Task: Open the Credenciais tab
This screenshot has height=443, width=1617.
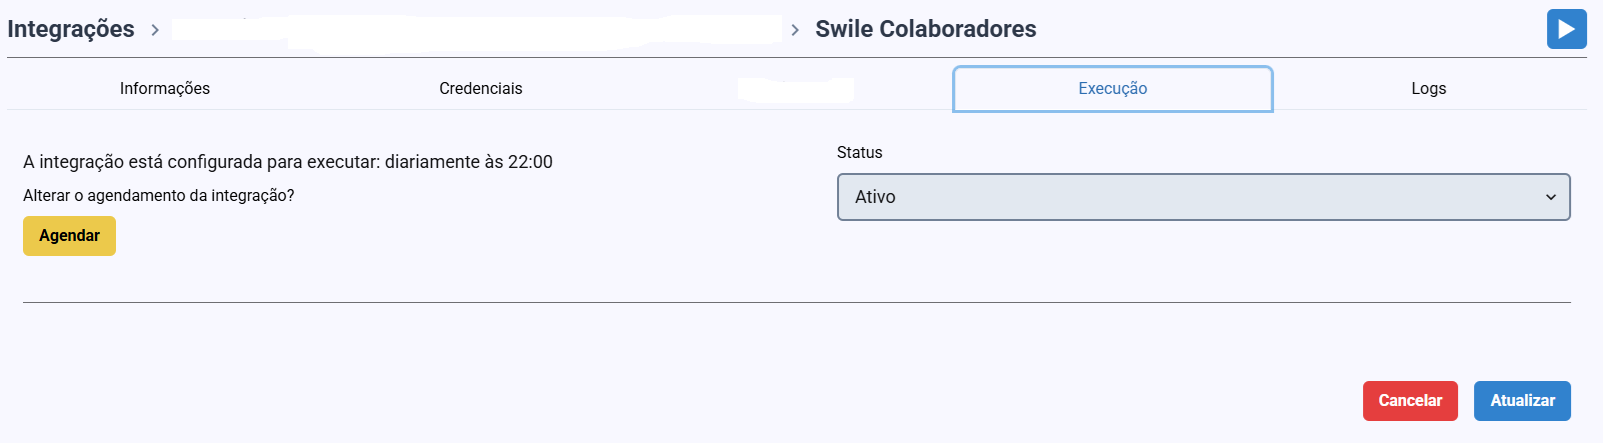Action: pos(480,88)
